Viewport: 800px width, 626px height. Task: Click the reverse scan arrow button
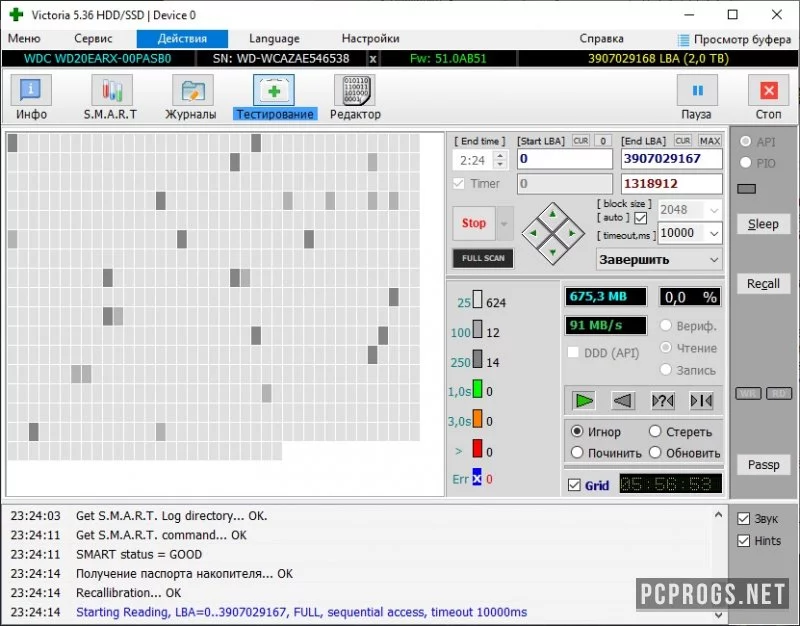click(623, 400)
